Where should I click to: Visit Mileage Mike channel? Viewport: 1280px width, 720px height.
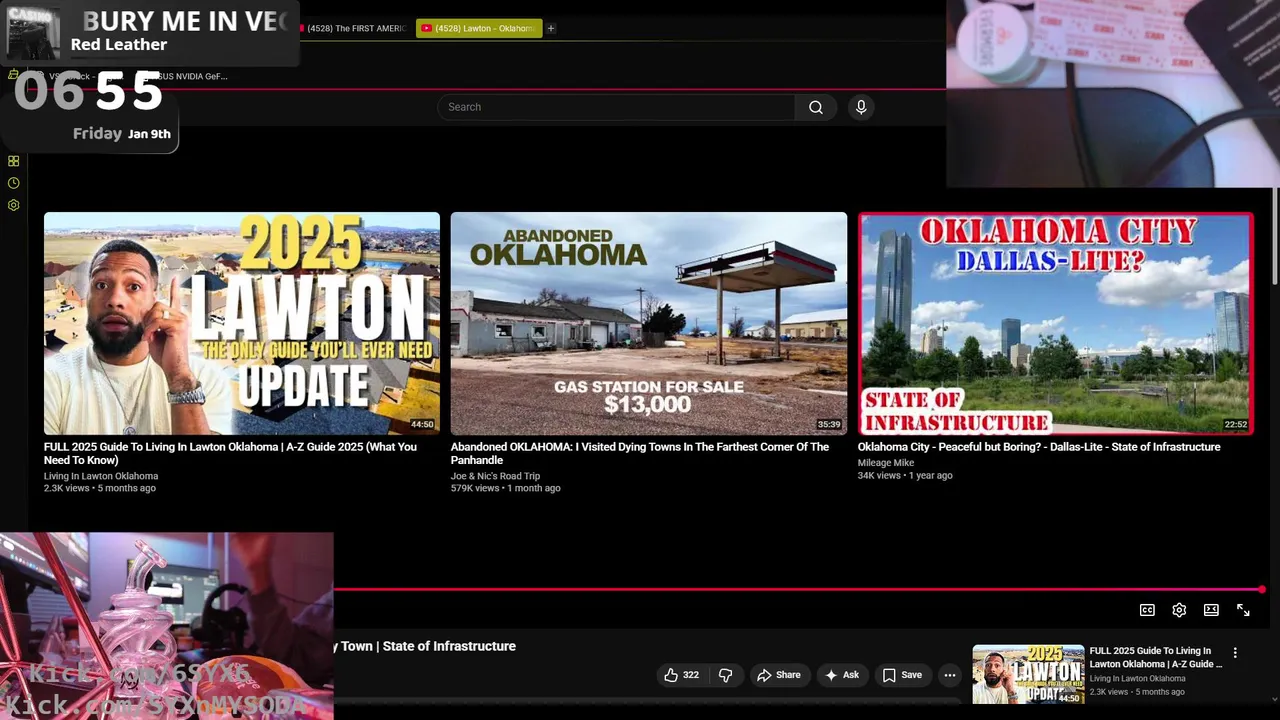(x=886, y=463)
